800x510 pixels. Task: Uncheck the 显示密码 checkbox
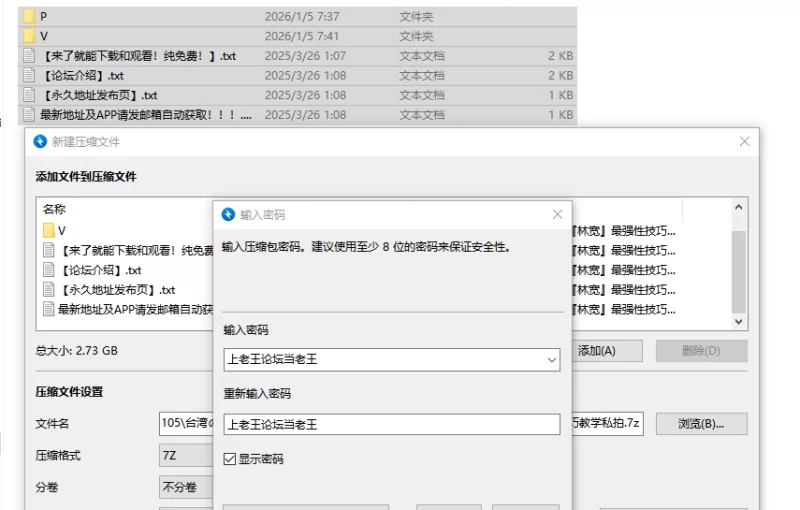click(230, 459)
